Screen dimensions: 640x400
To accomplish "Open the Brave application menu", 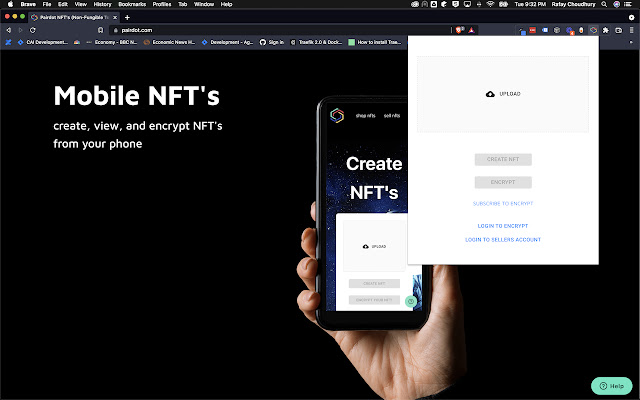I will [28, 4].
